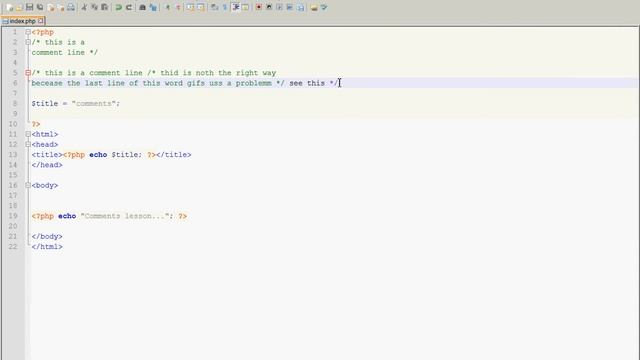The height and width of the screenshot is (360, 640).
Task: Collapse the comment fold marker on line 2
Action: click(28, 42)
